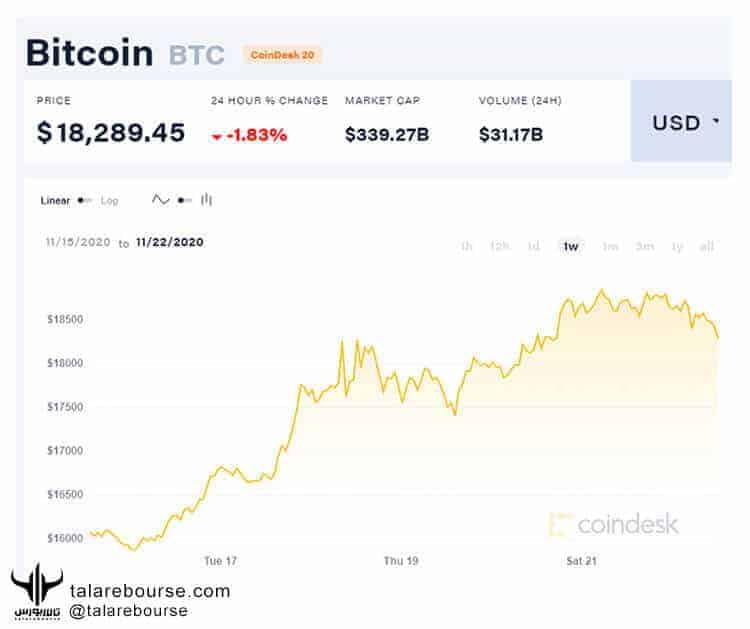Click the line chart type icon
This screenshot has width=750, height=629.
click(x=160, y=200)
